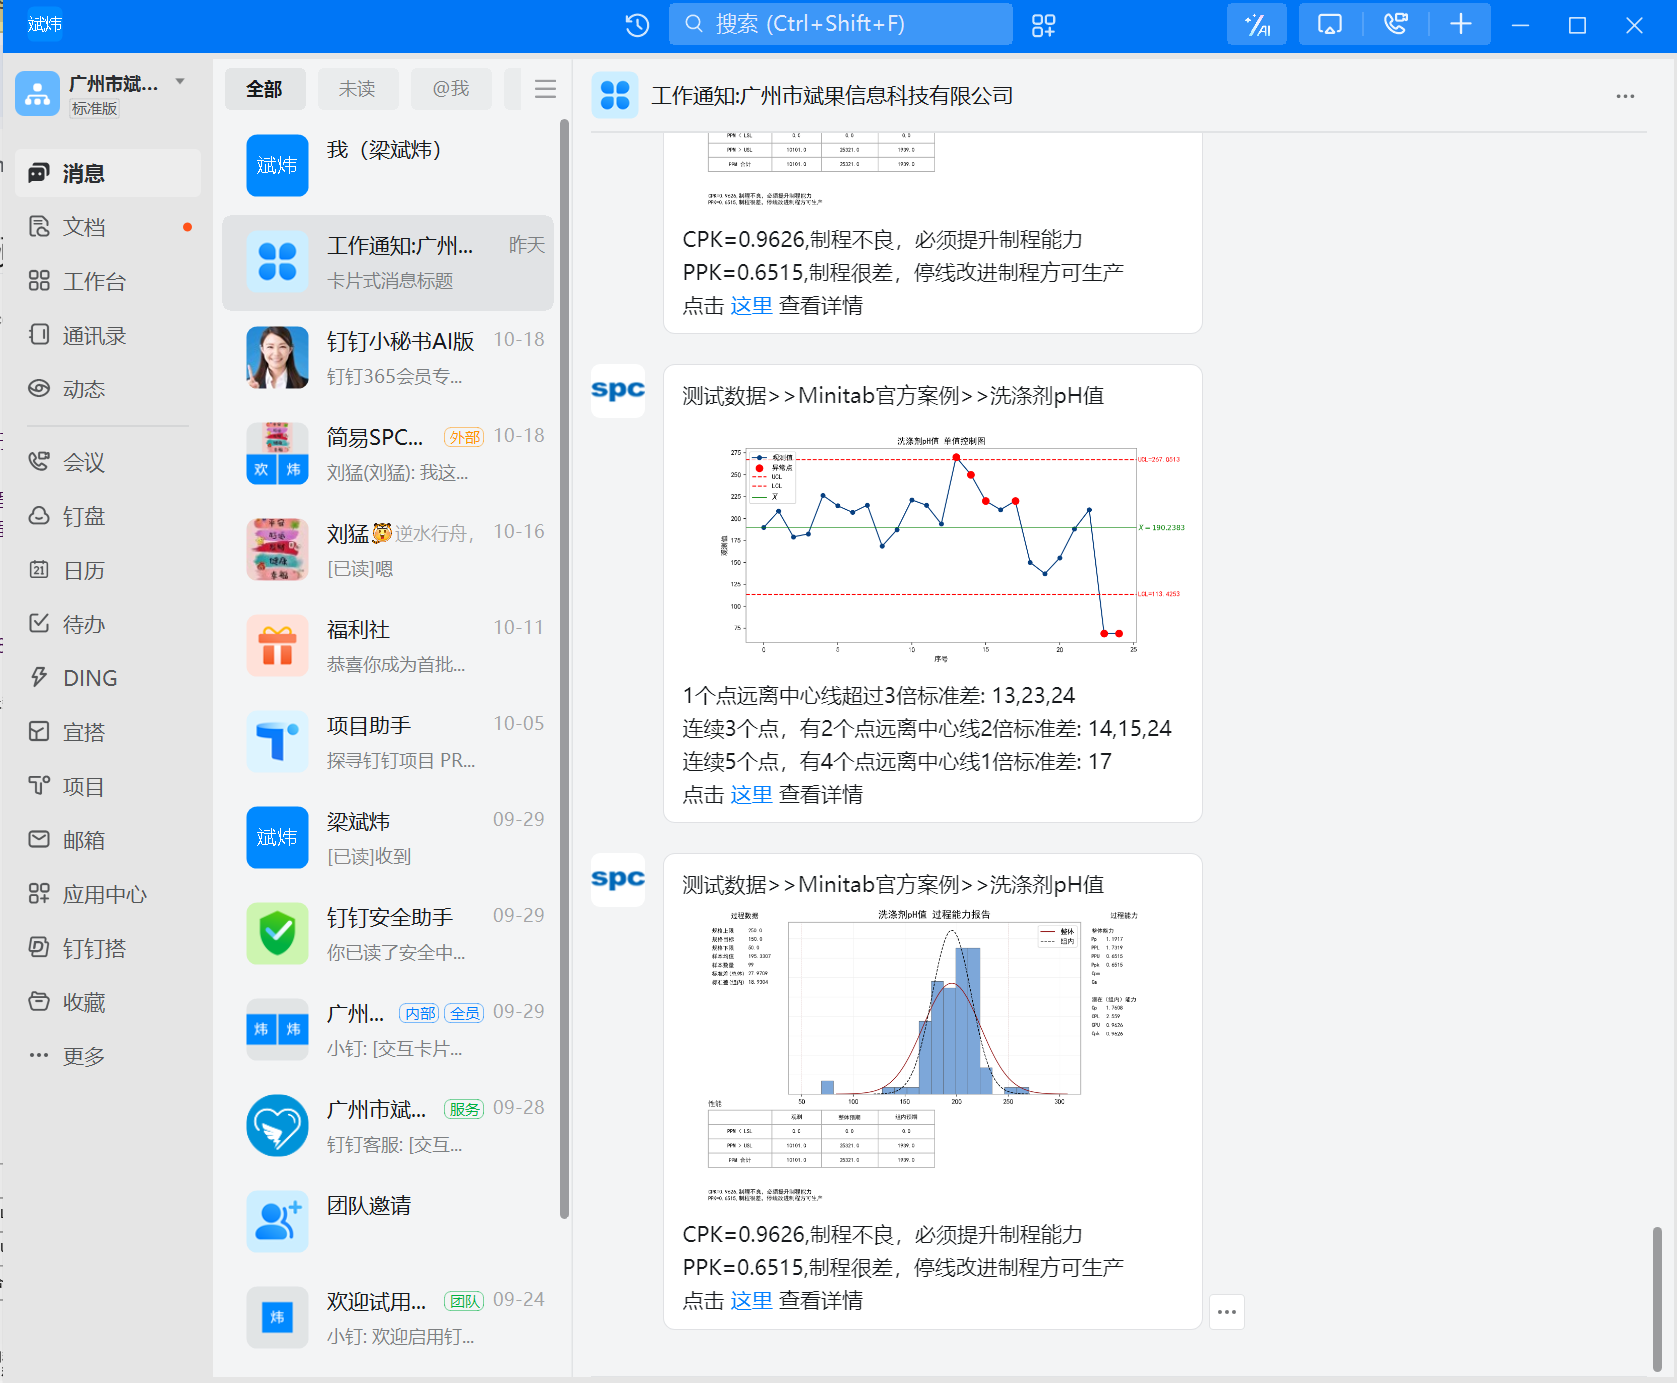The image size is (1677, 1383).
Task: Open 待办 in the sidebar
Action: (x=108, y=624)
